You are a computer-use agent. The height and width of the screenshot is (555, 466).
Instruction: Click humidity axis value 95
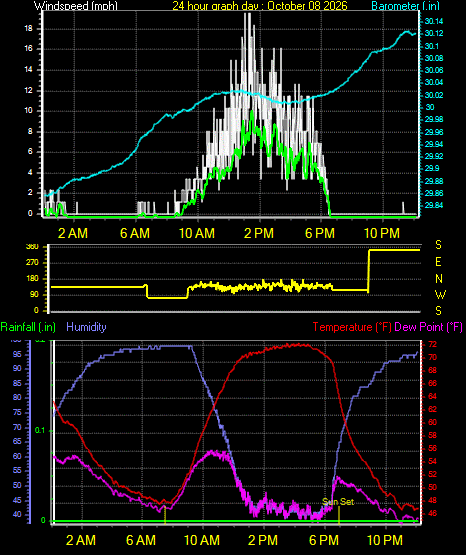(17, 354)
